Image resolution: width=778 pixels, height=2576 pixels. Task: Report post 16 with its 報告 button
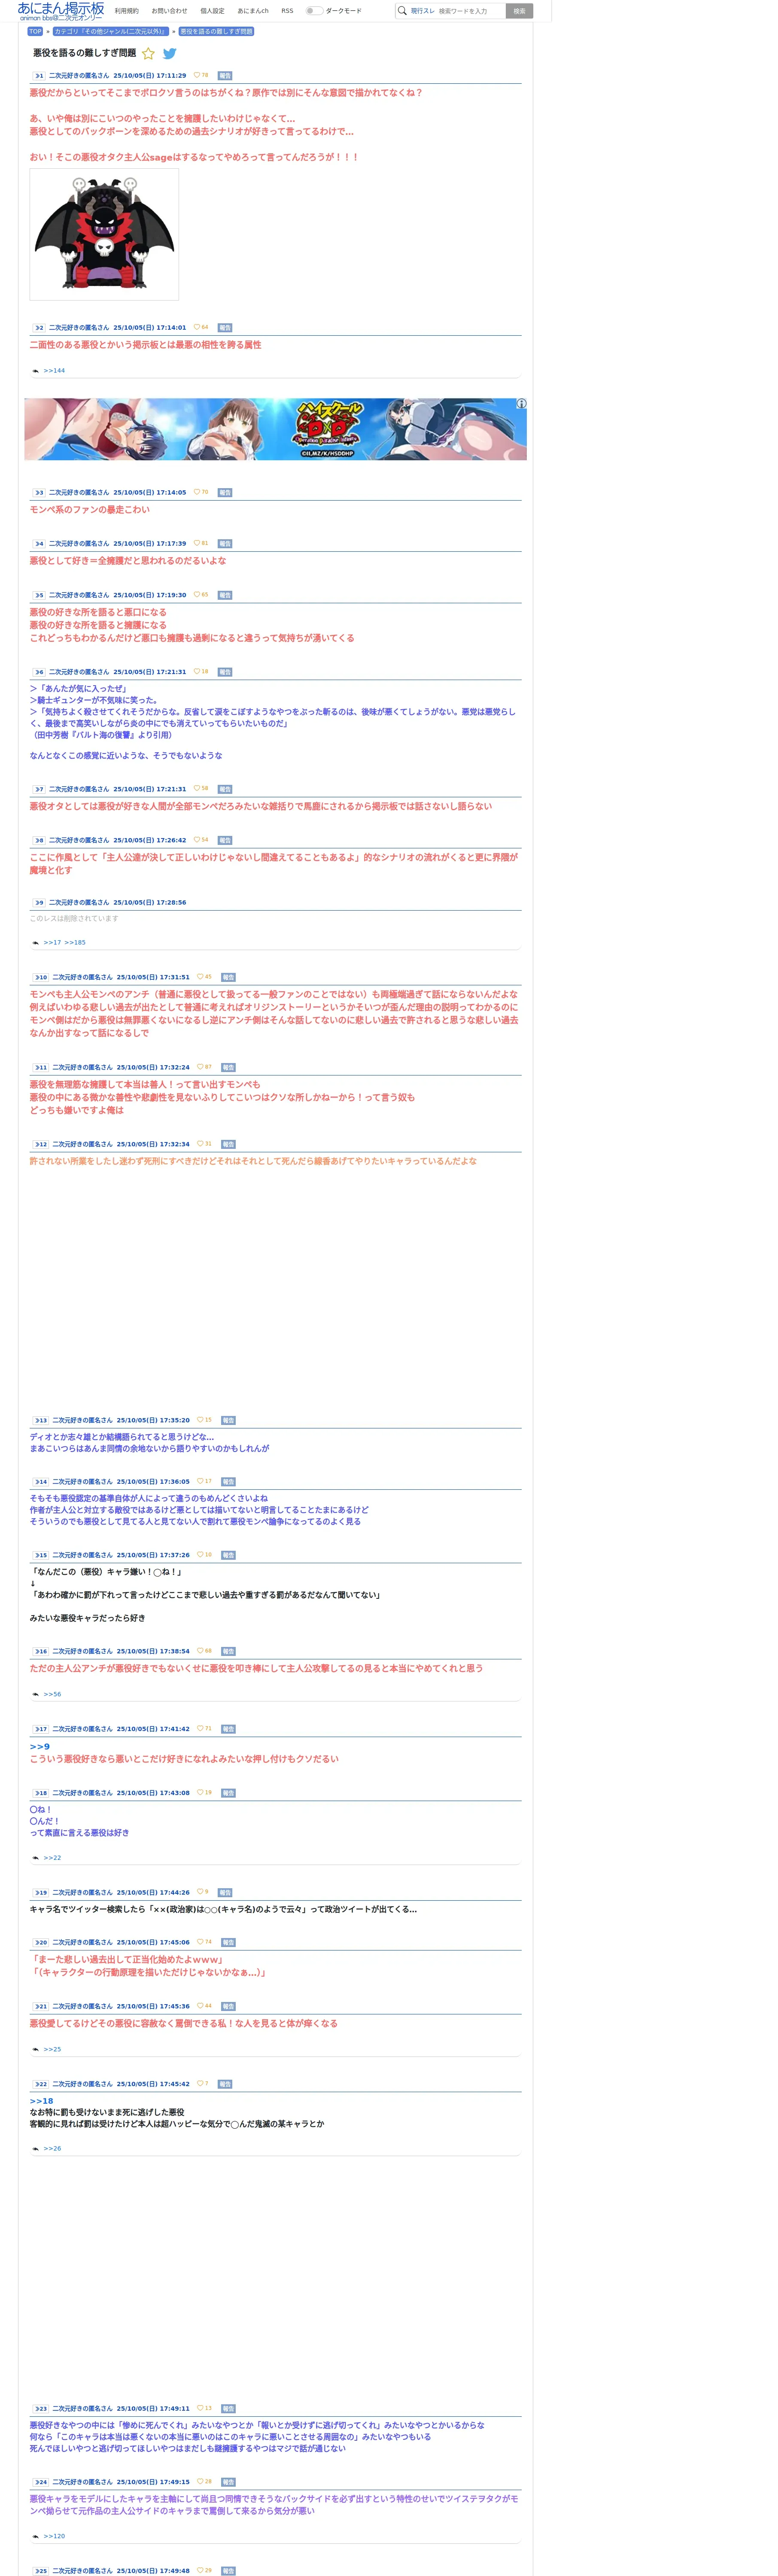(x=228, y=1652)
